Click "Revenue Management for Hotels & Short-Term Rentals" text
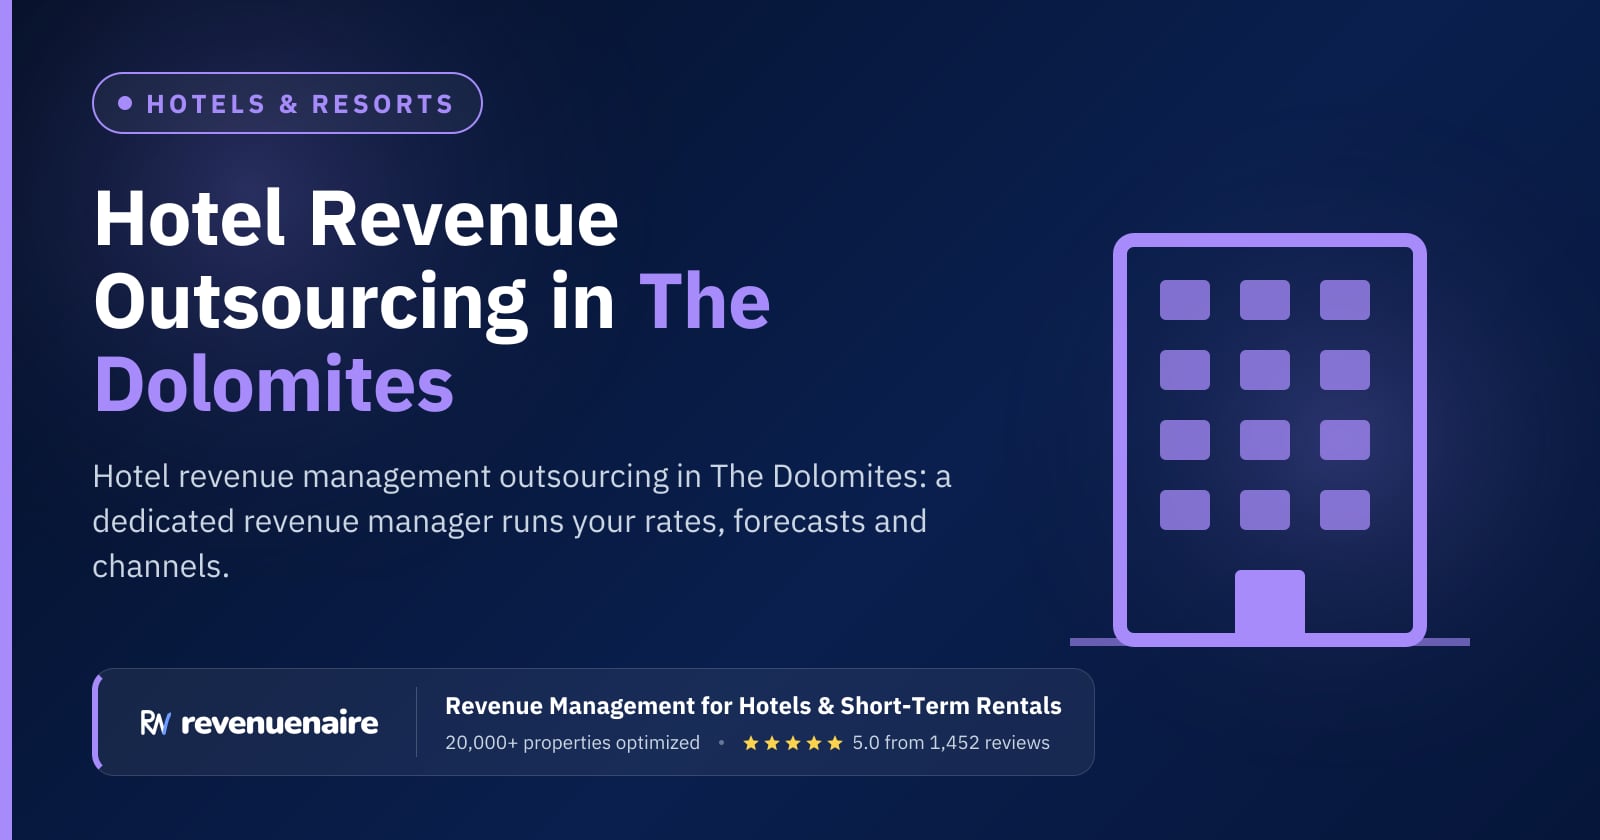The width and height of the screenshot is (1600, 840). point(753,706)
